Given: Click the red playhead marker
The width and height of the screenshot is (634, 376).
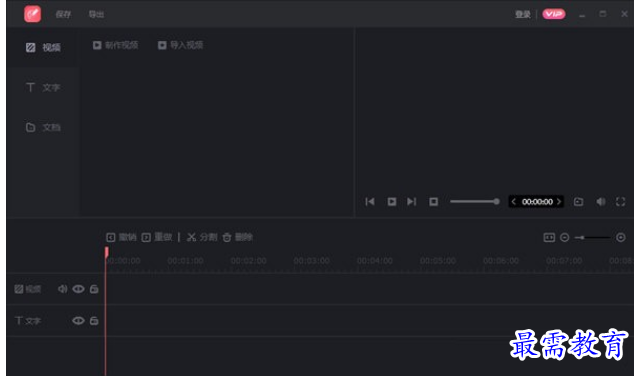Looking at the screenshot, I should pyautogui.click(x=106, y=252).
